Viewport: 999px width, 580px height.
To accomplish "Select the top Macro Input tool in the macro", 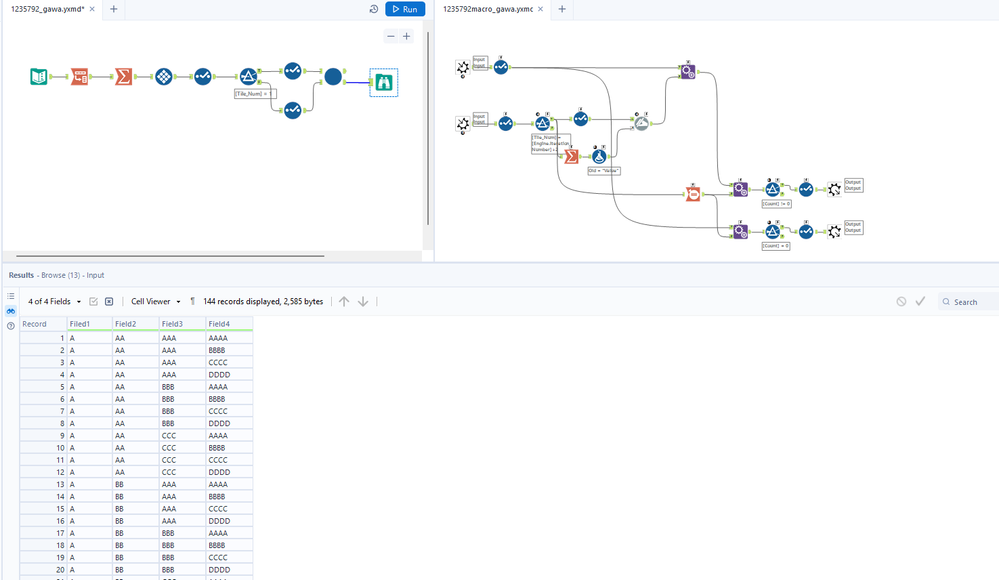I will coord(463,67).
